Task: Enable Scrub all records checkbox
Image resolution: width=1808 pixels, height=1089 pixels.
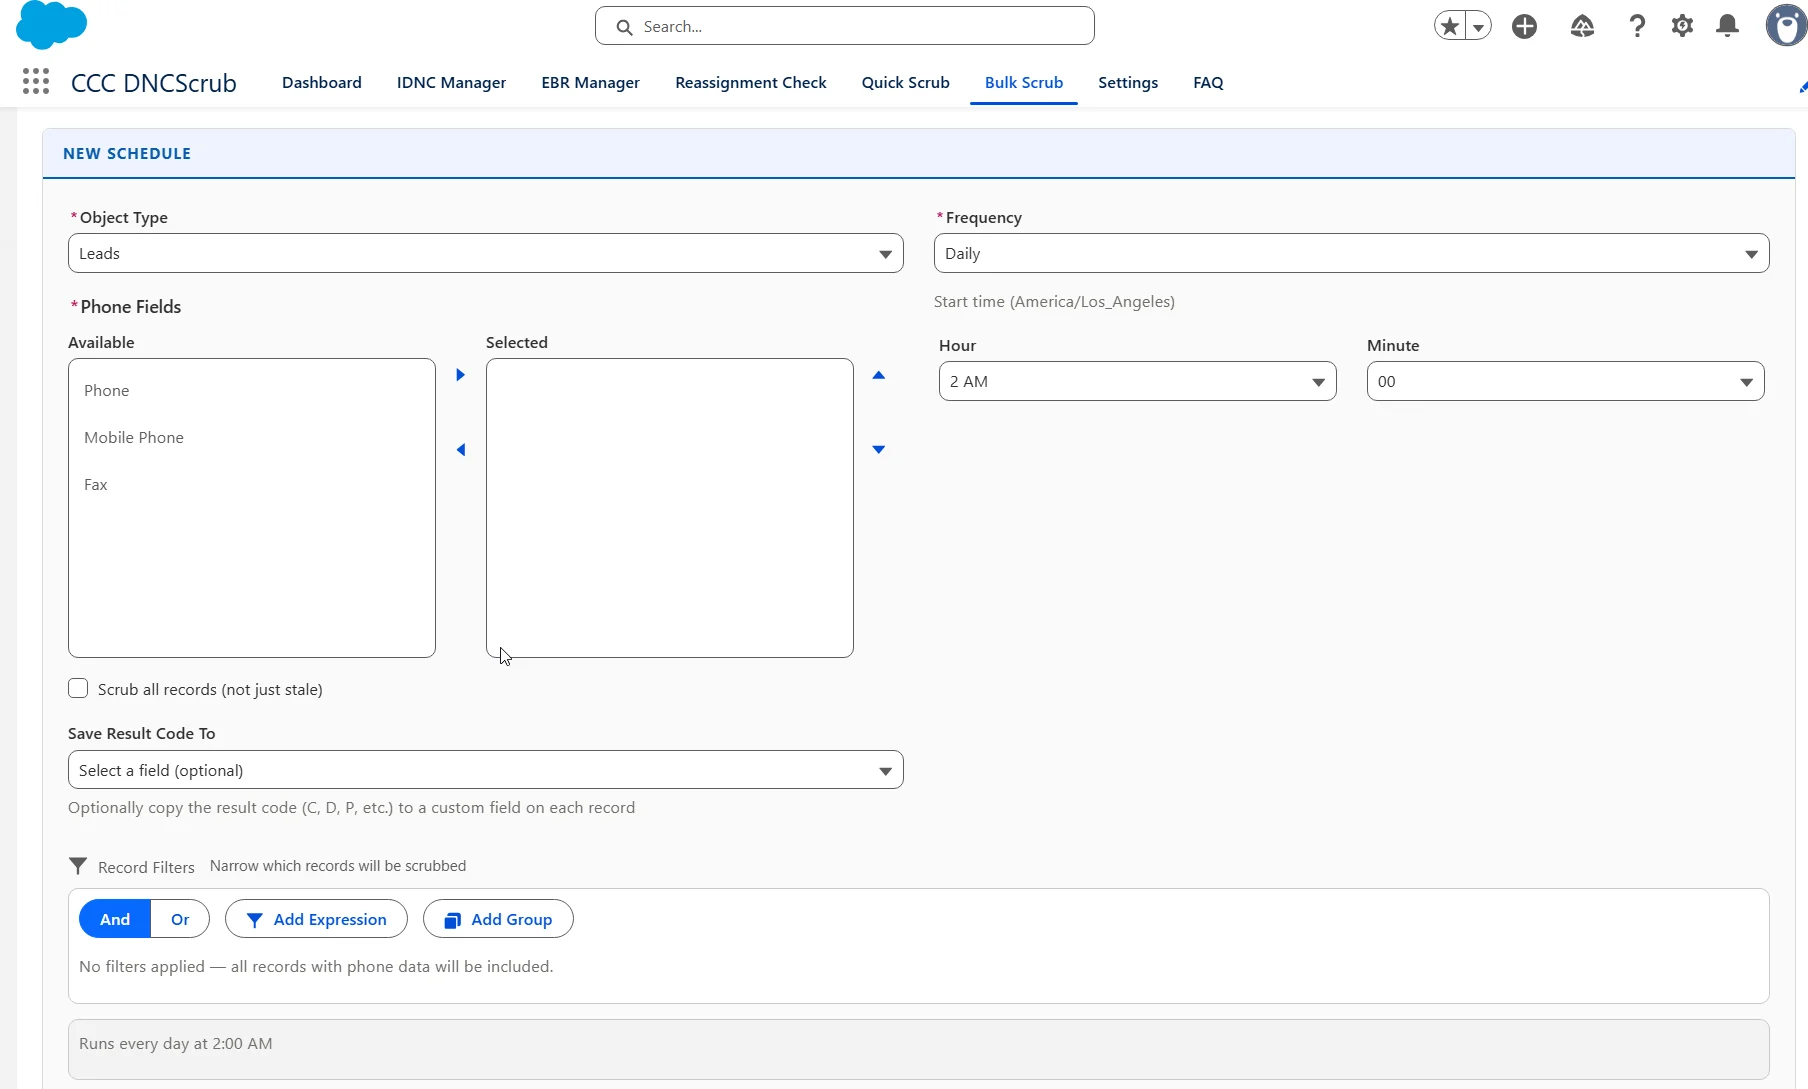Action: pyautogui.click(x=78, y=688)
